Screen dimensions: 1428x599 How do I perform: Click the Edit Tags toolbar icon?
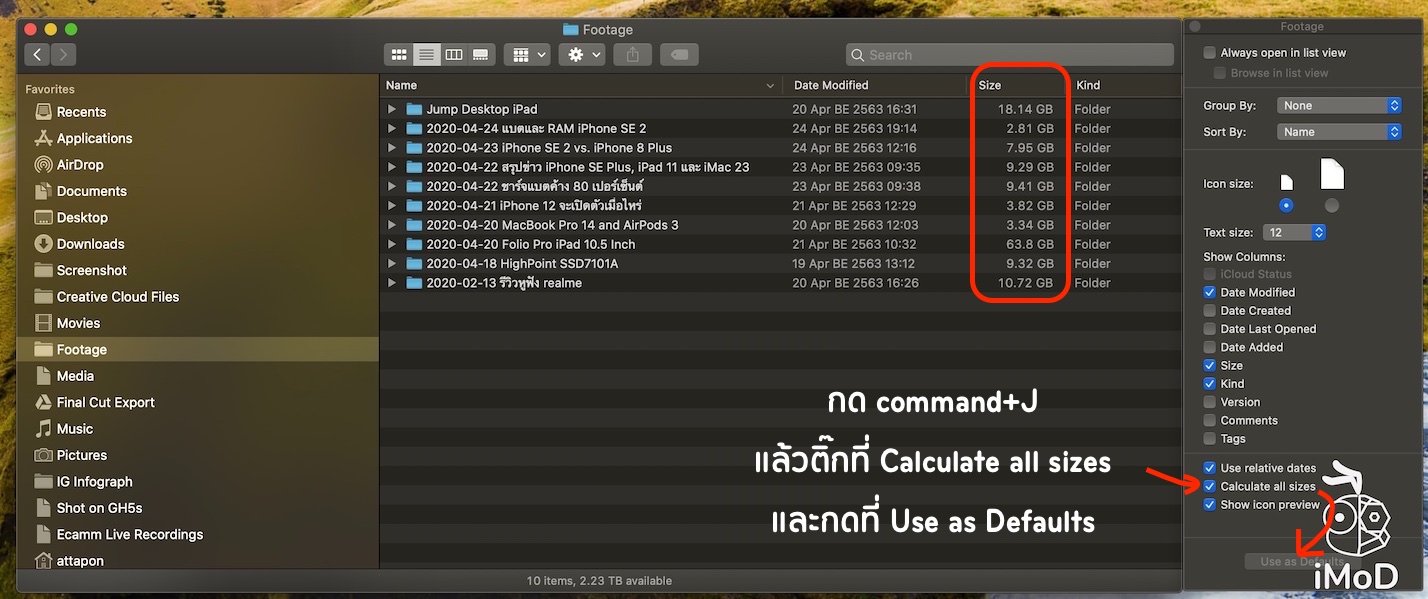(679, 55)
